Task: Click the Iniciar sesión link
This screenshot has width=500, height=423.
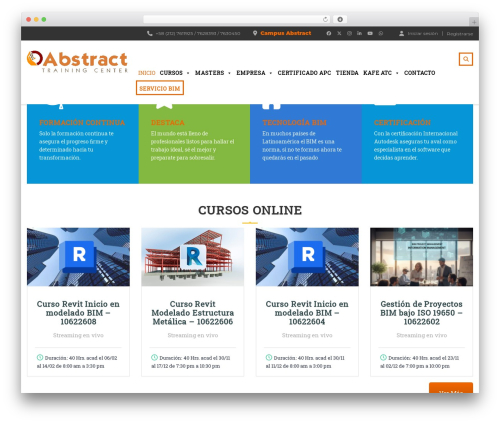Action: click(423, 34)
